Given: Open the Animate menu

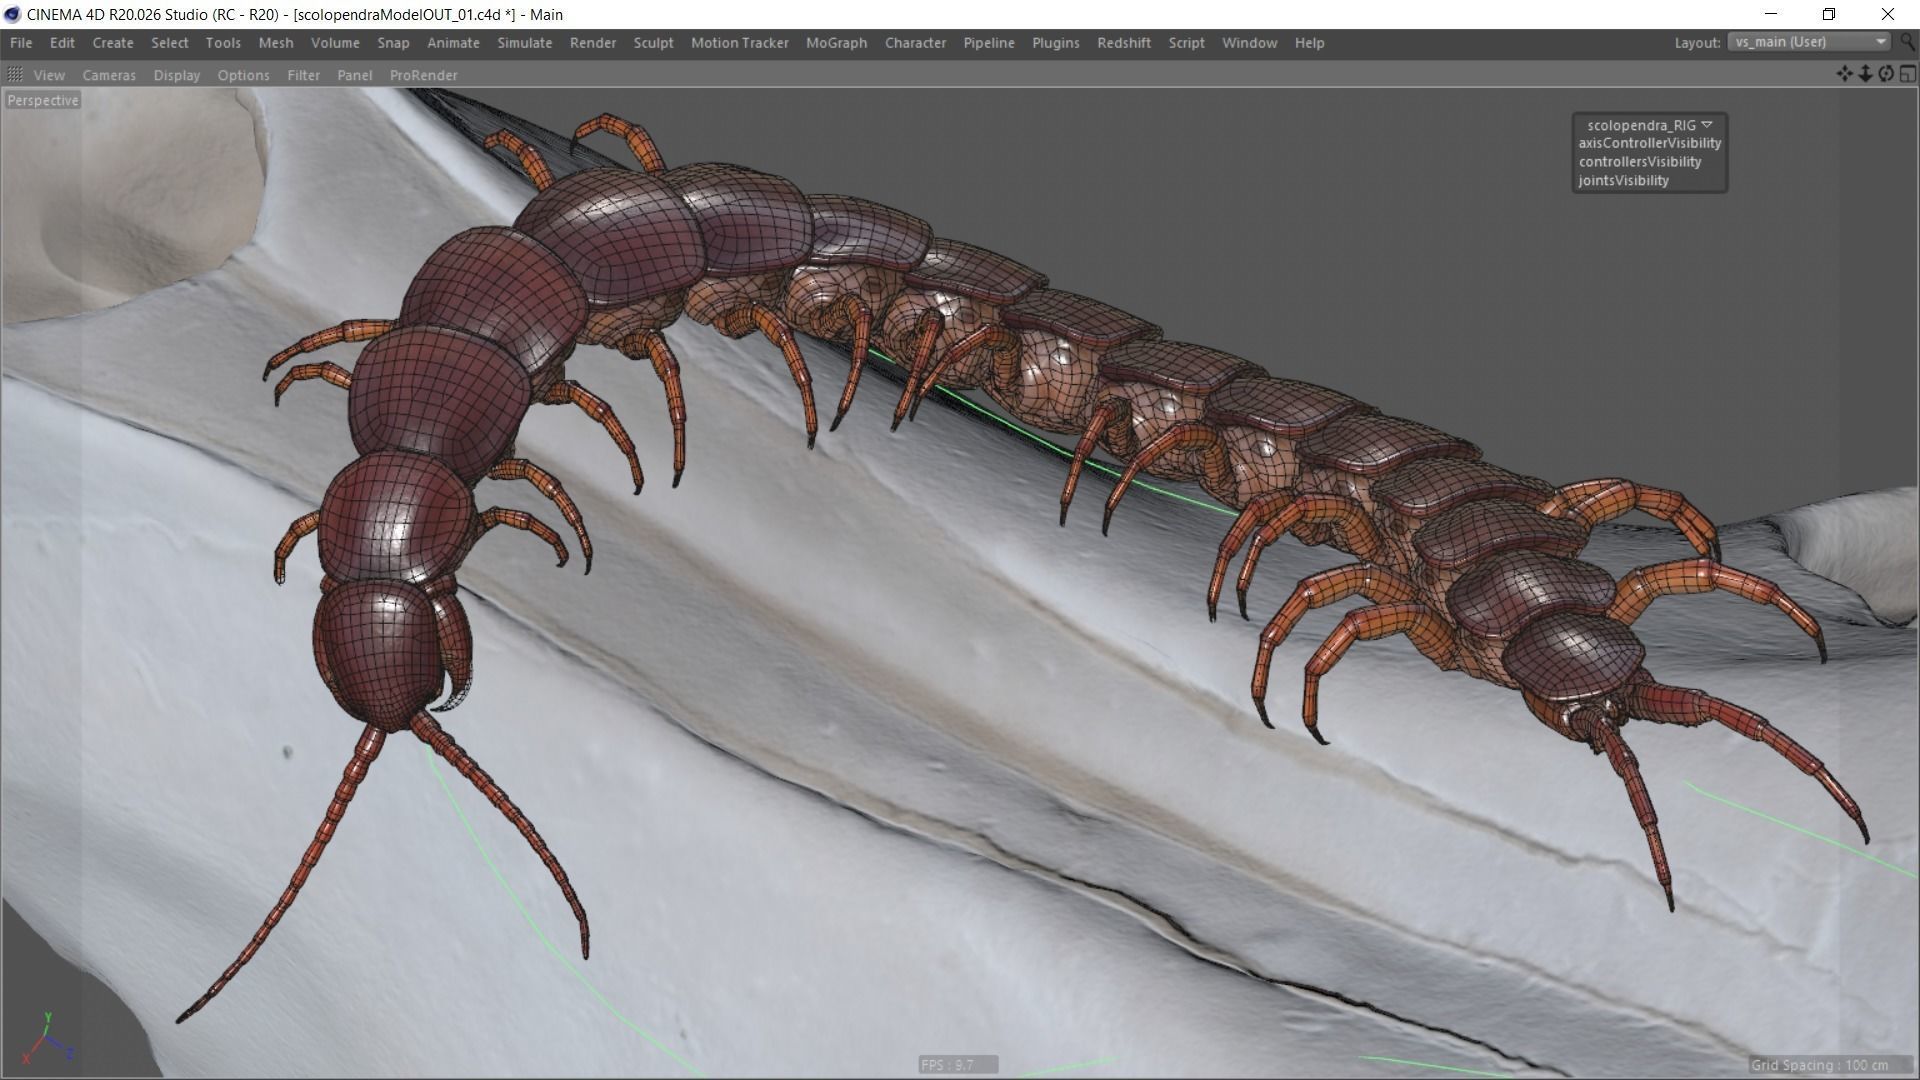Looking at the screenshot, I should (x=453, y=43).
